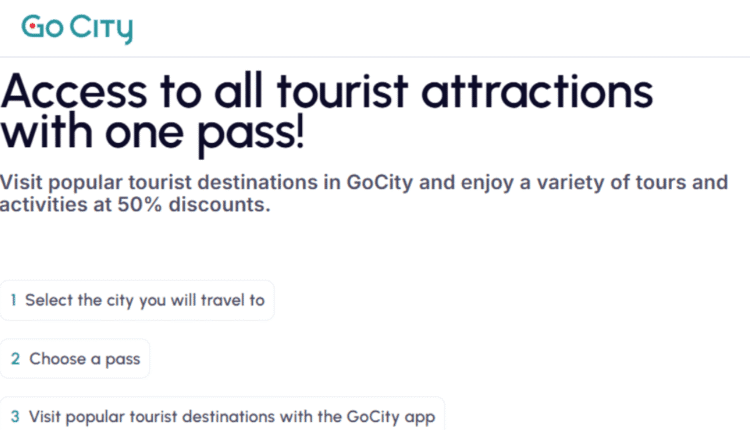Click the number 2 step marker
Screen dimensions: 750x430
coord(15,359)
